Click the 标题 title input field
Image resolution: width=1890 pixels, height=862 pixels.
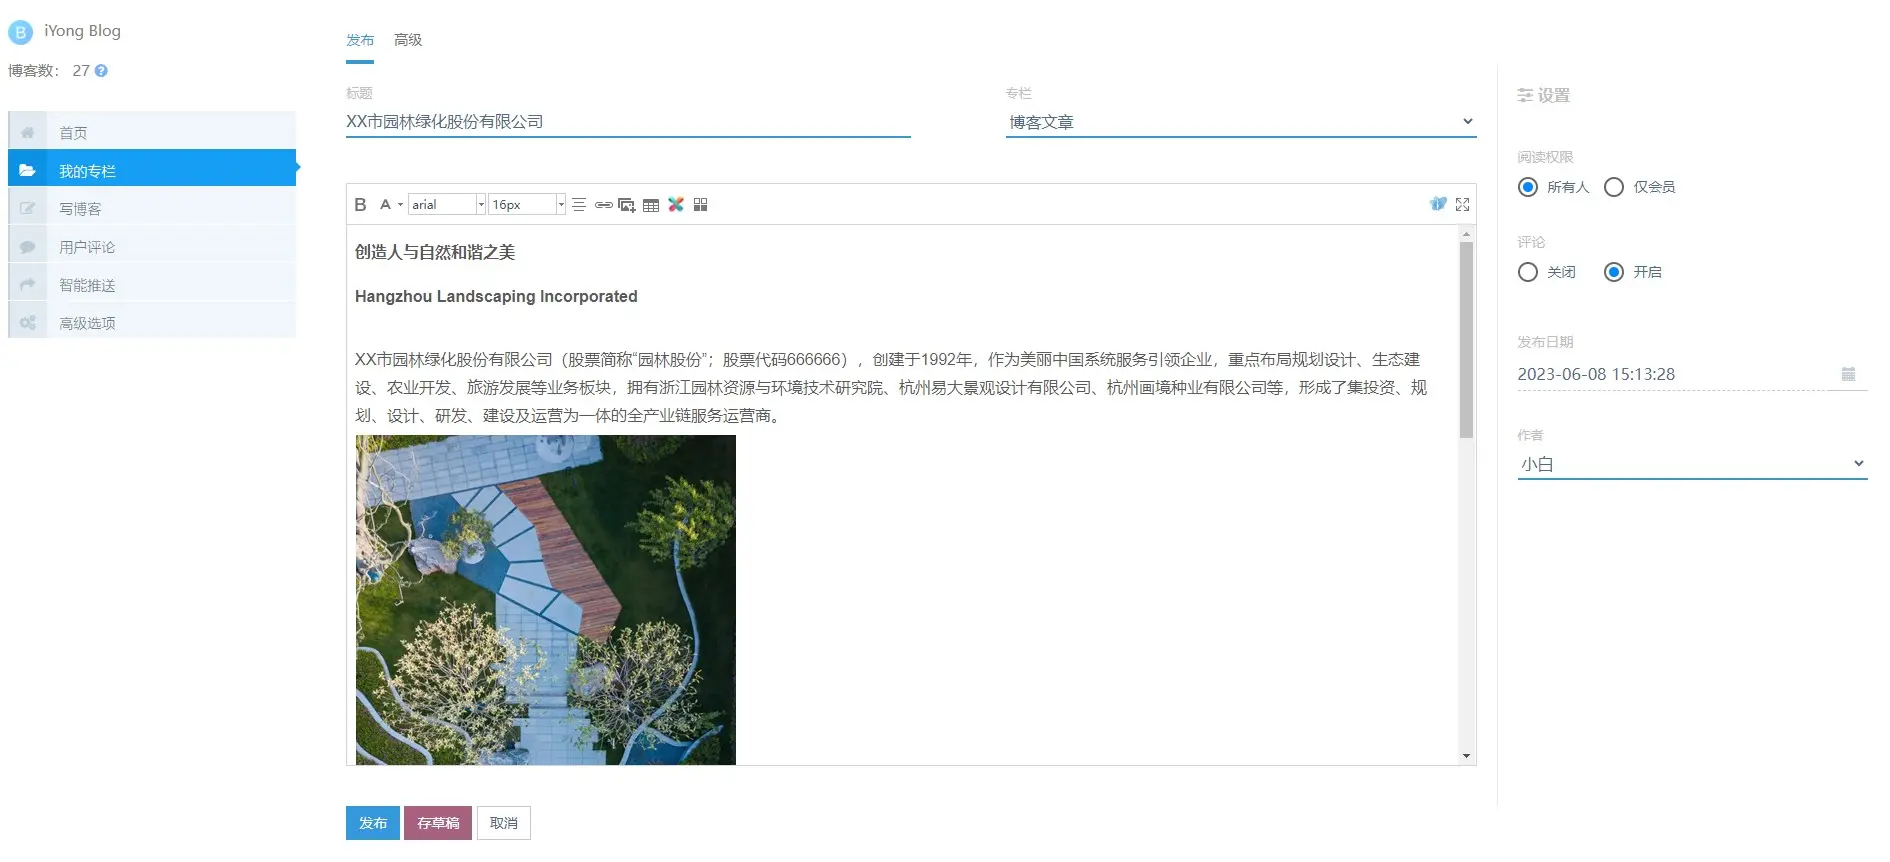[x=627, y=122]
